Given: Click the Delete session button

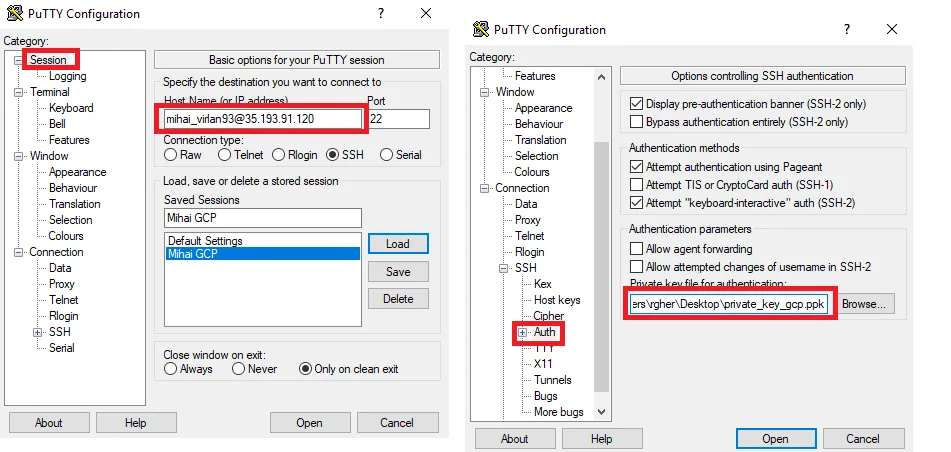Looking at the screenshot, I should (x=398, y=299).
